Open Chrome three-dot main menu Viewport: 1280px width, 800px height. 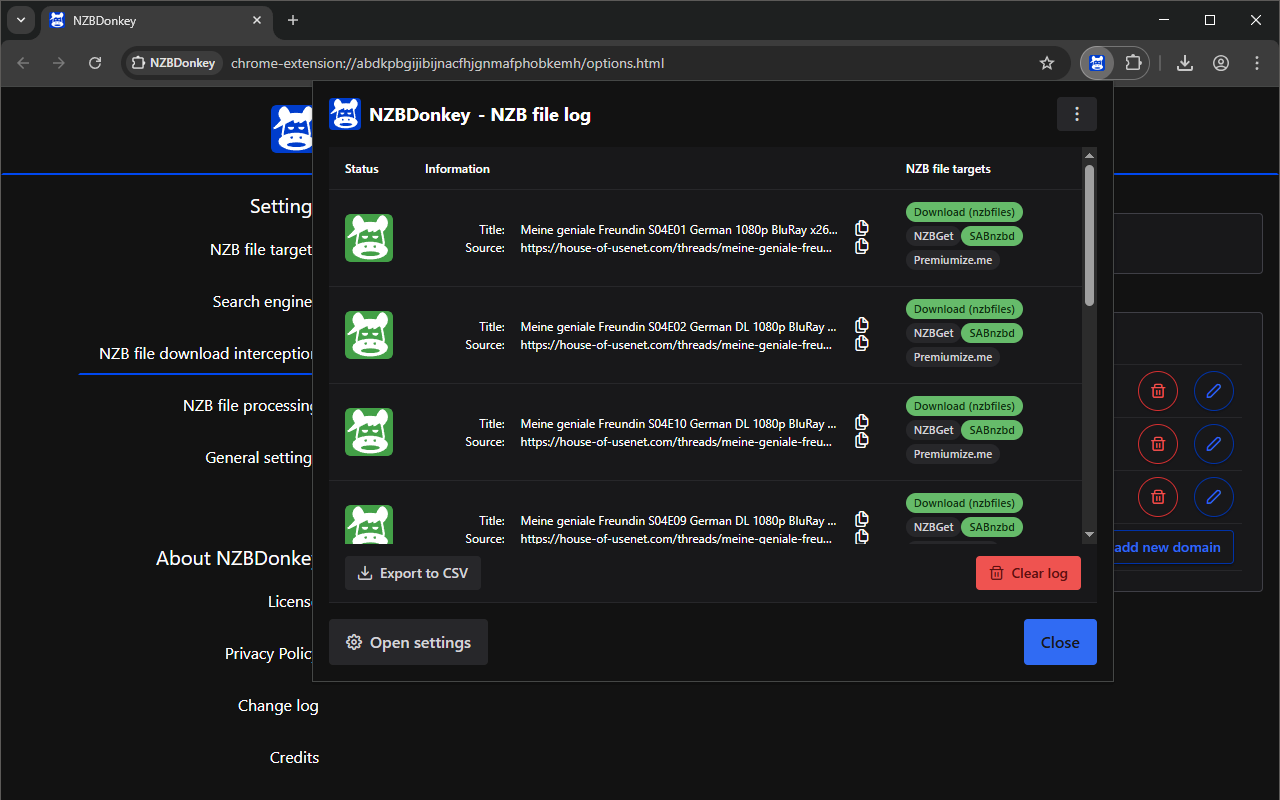tap(1257, 63)
